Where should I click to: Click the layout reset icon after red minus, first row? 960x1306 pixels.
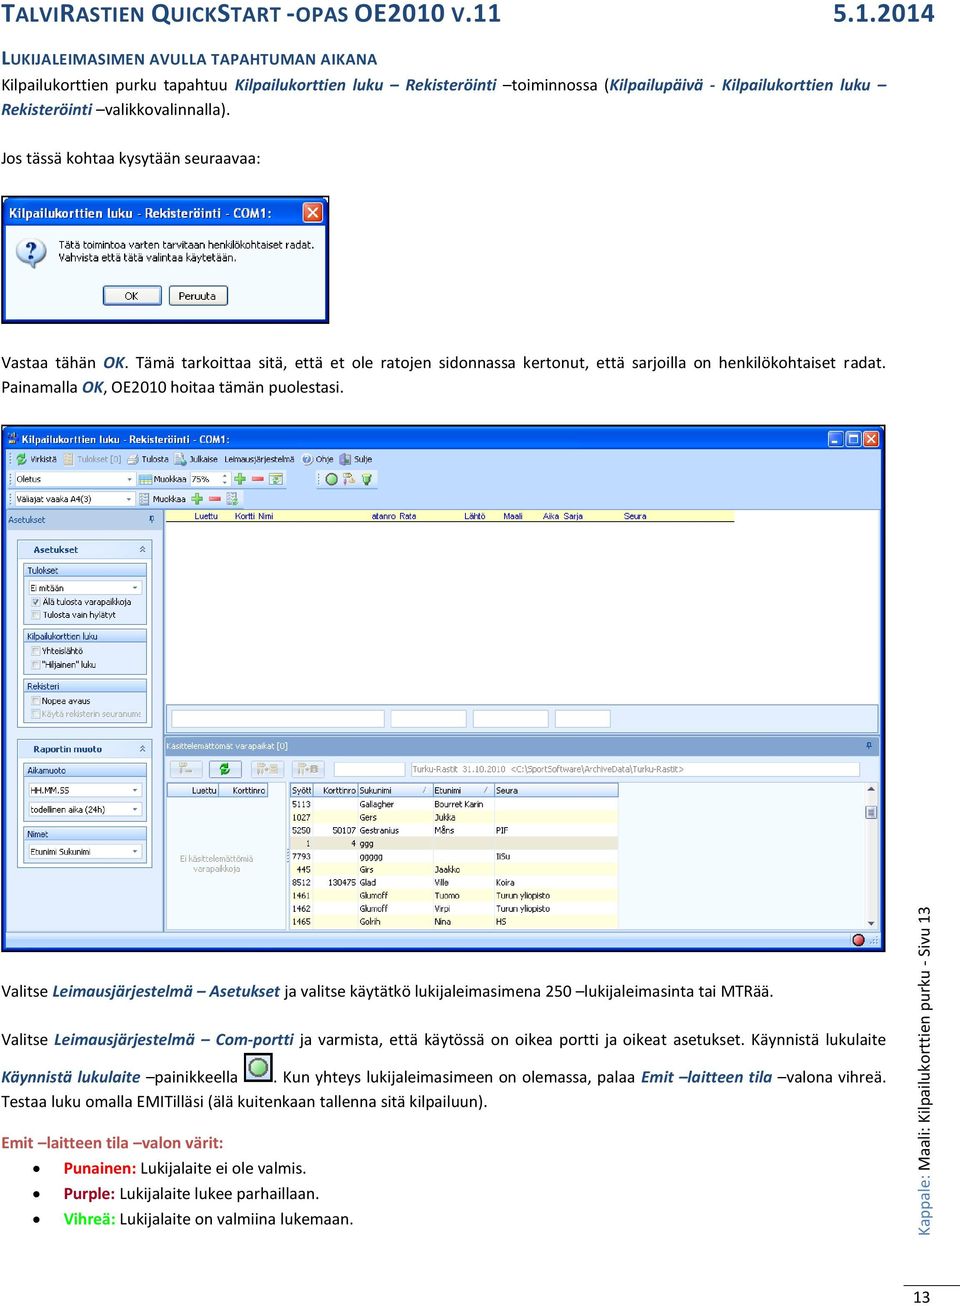pyautogui.click(x=276, y=479)
